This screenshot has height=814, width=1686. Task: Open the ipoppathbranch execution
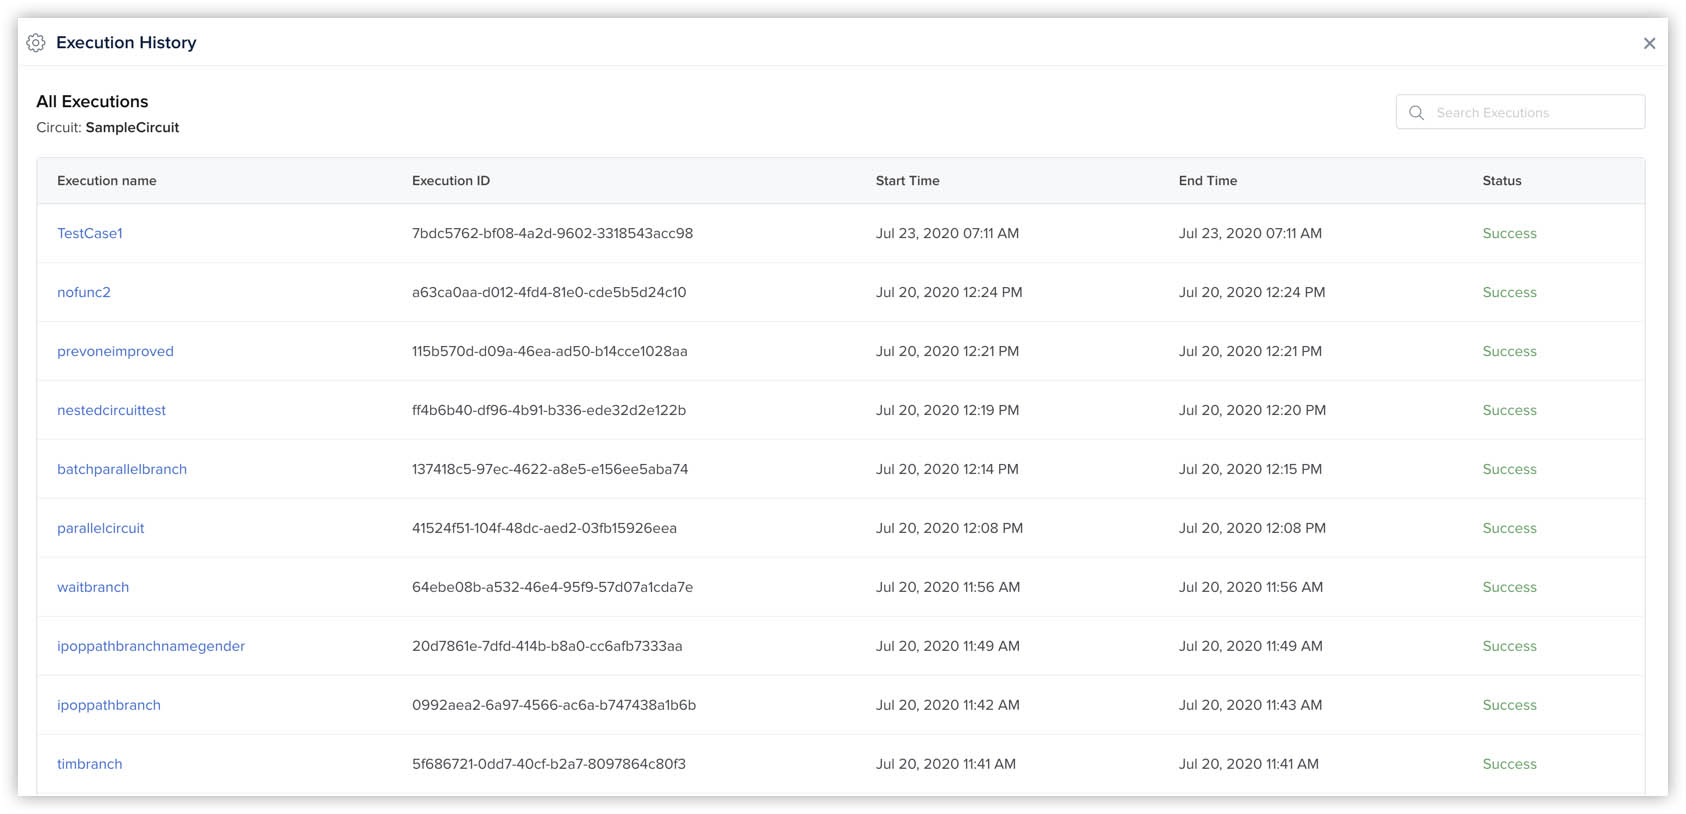(x=109, y=705)
